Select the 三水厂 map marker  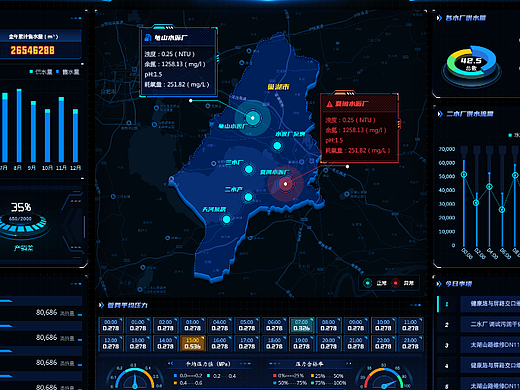click(x=249, y=169)
